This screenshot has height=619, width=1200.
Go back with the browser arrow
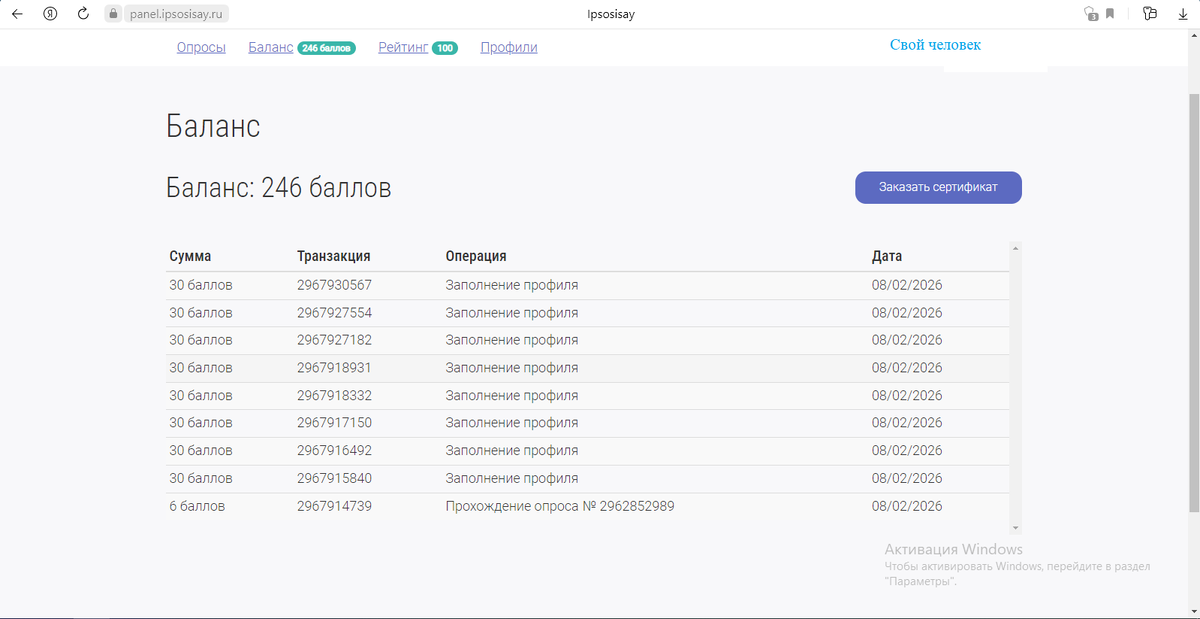17,14
